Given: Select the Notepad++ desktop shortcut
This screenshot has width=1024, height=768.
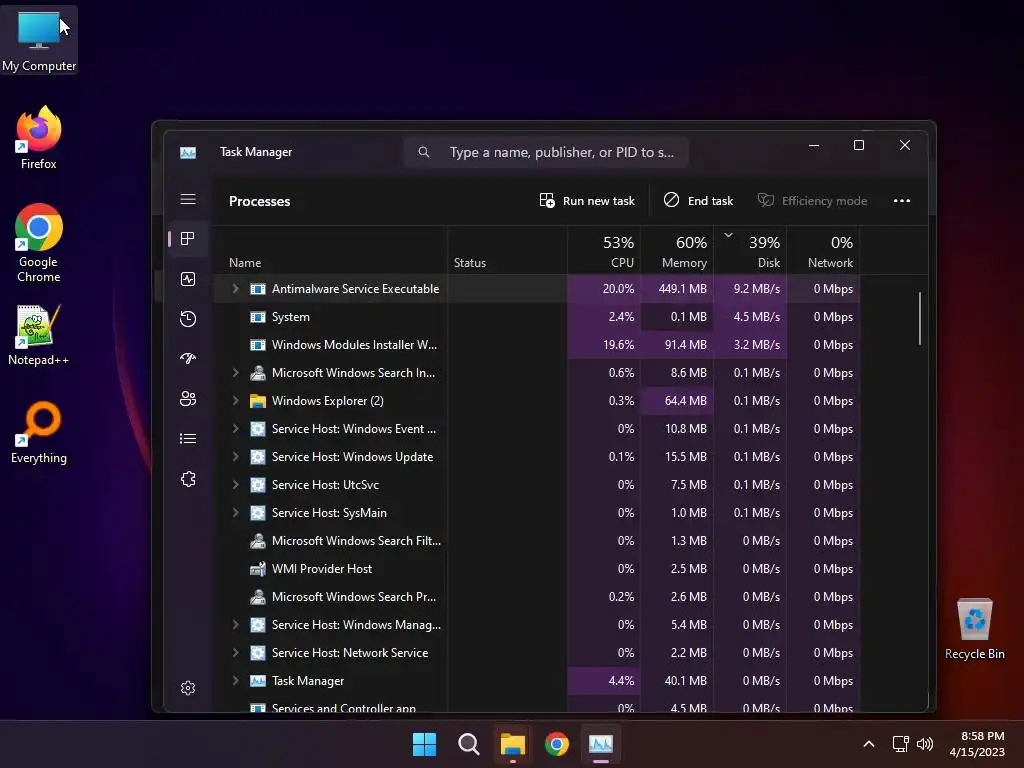Looking at the screenshot, I should pyautogui.click(x=39, y=335).
